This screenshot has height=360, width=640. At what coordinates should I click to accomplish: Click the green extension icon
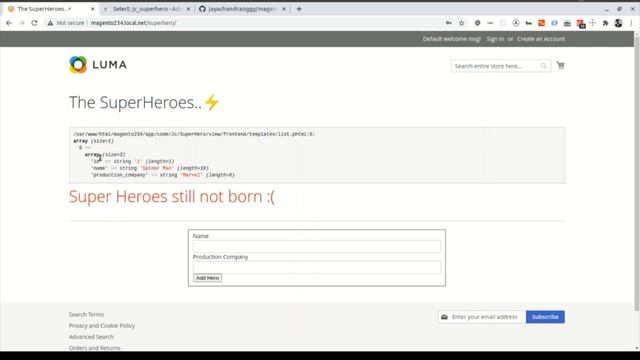coord(529,23)
